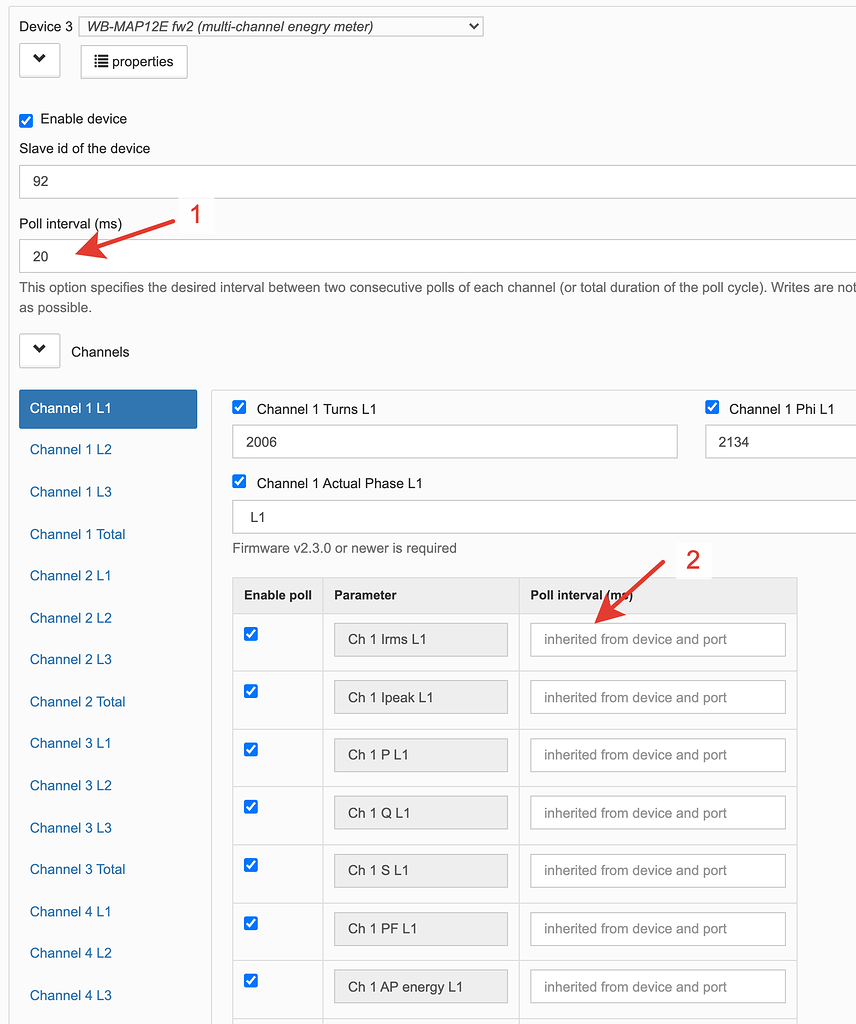The width and height of the screenshot is (856, 1024).
Task: Switch to Channel 1 Total tab
Action: tap(78, 534)
